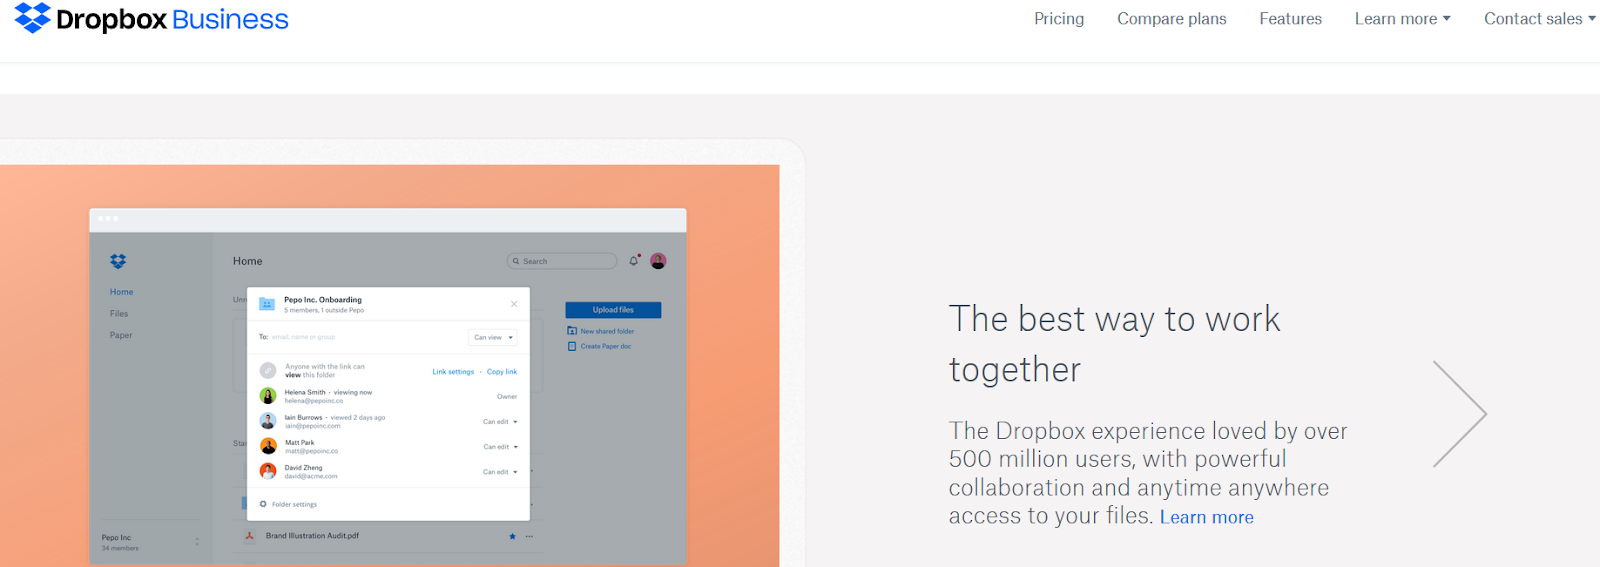The width and height of the screenshot is (1600, 567).
Task: Click the user avatar in mockup header
Action: pyautogui.click(x=658, y=261)
